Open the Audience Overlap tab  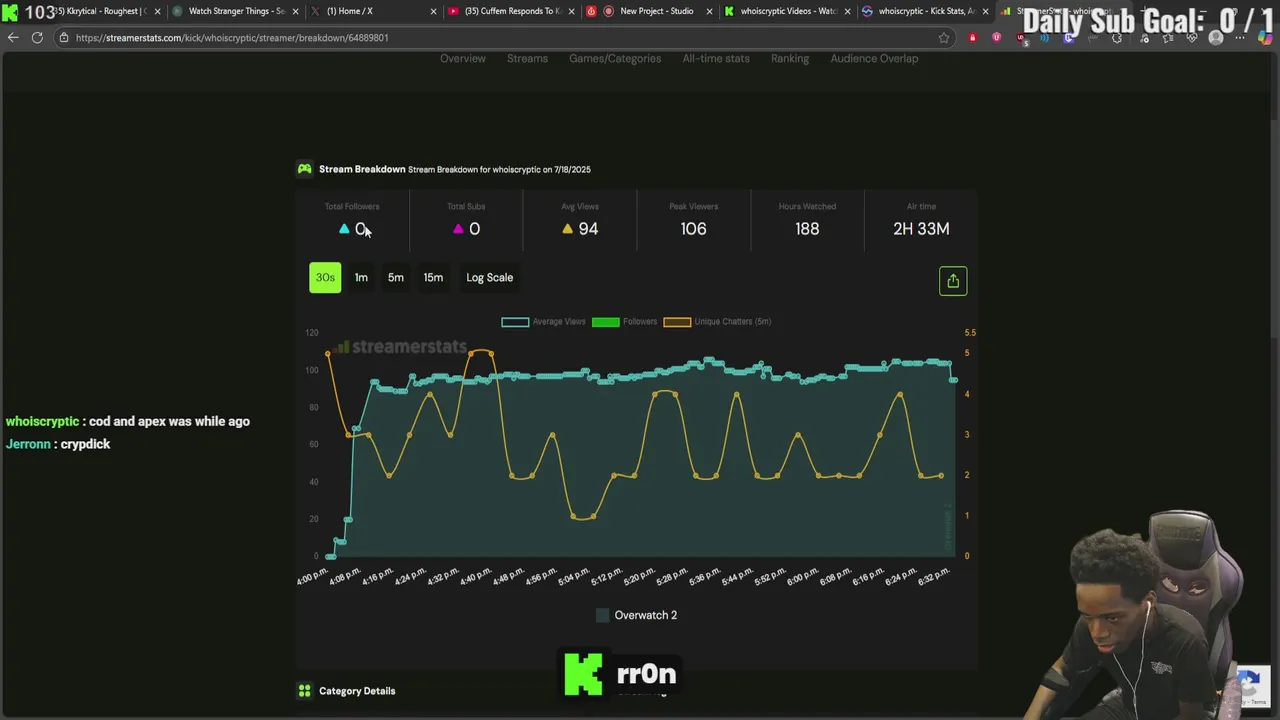tap(874, 58)
